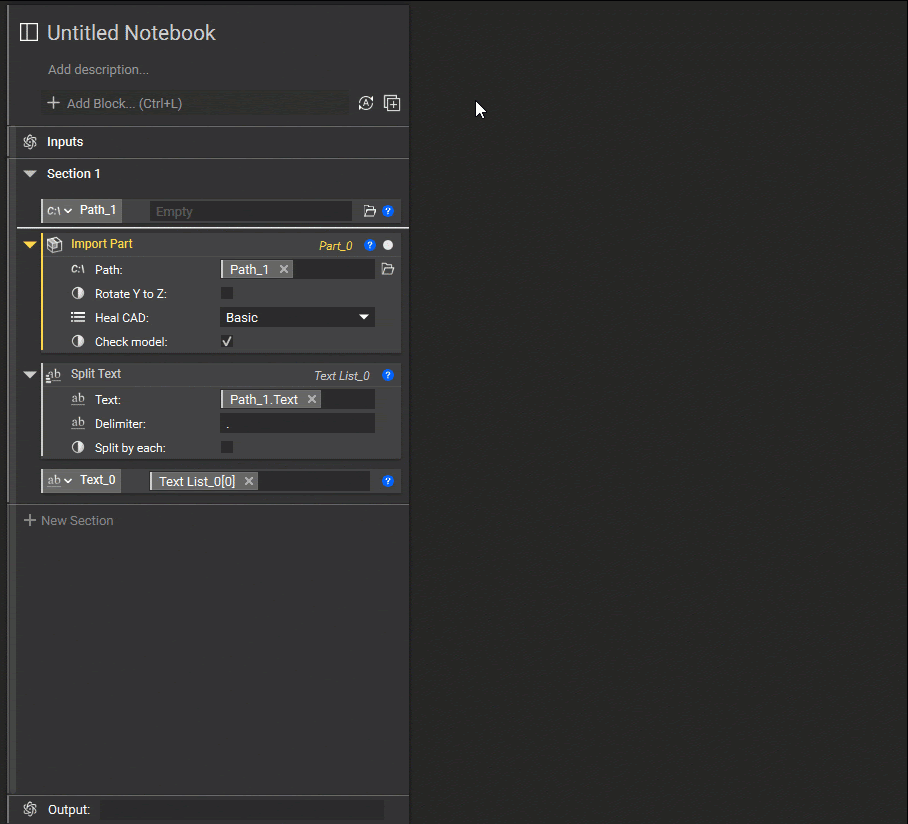Open Path_1 variable type dropdown
908x824 pixels.
60,211
